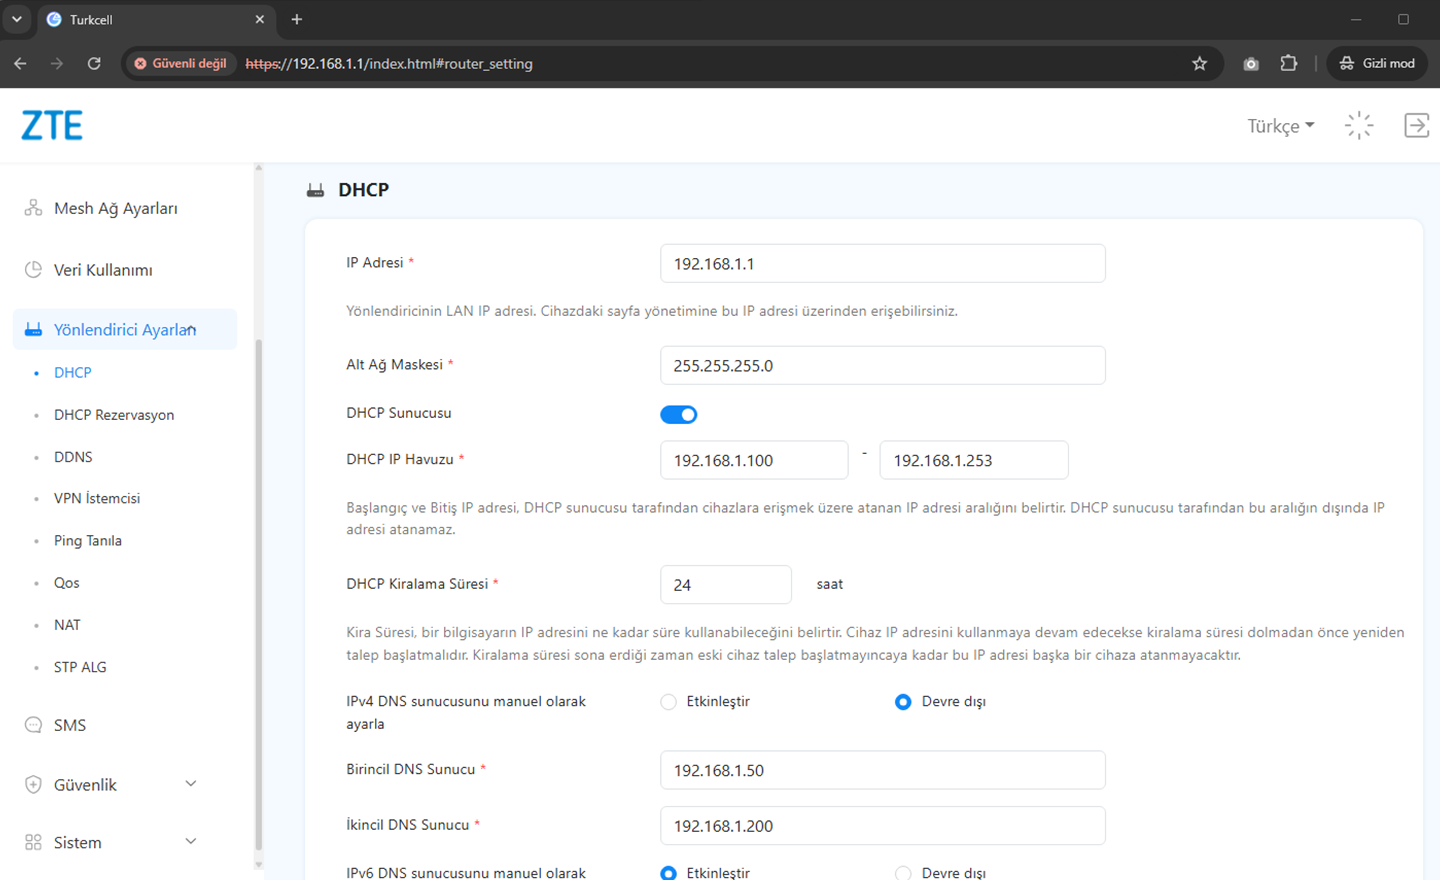
Task: Click the SMS speech bubble icon
Action: (33, 725)
